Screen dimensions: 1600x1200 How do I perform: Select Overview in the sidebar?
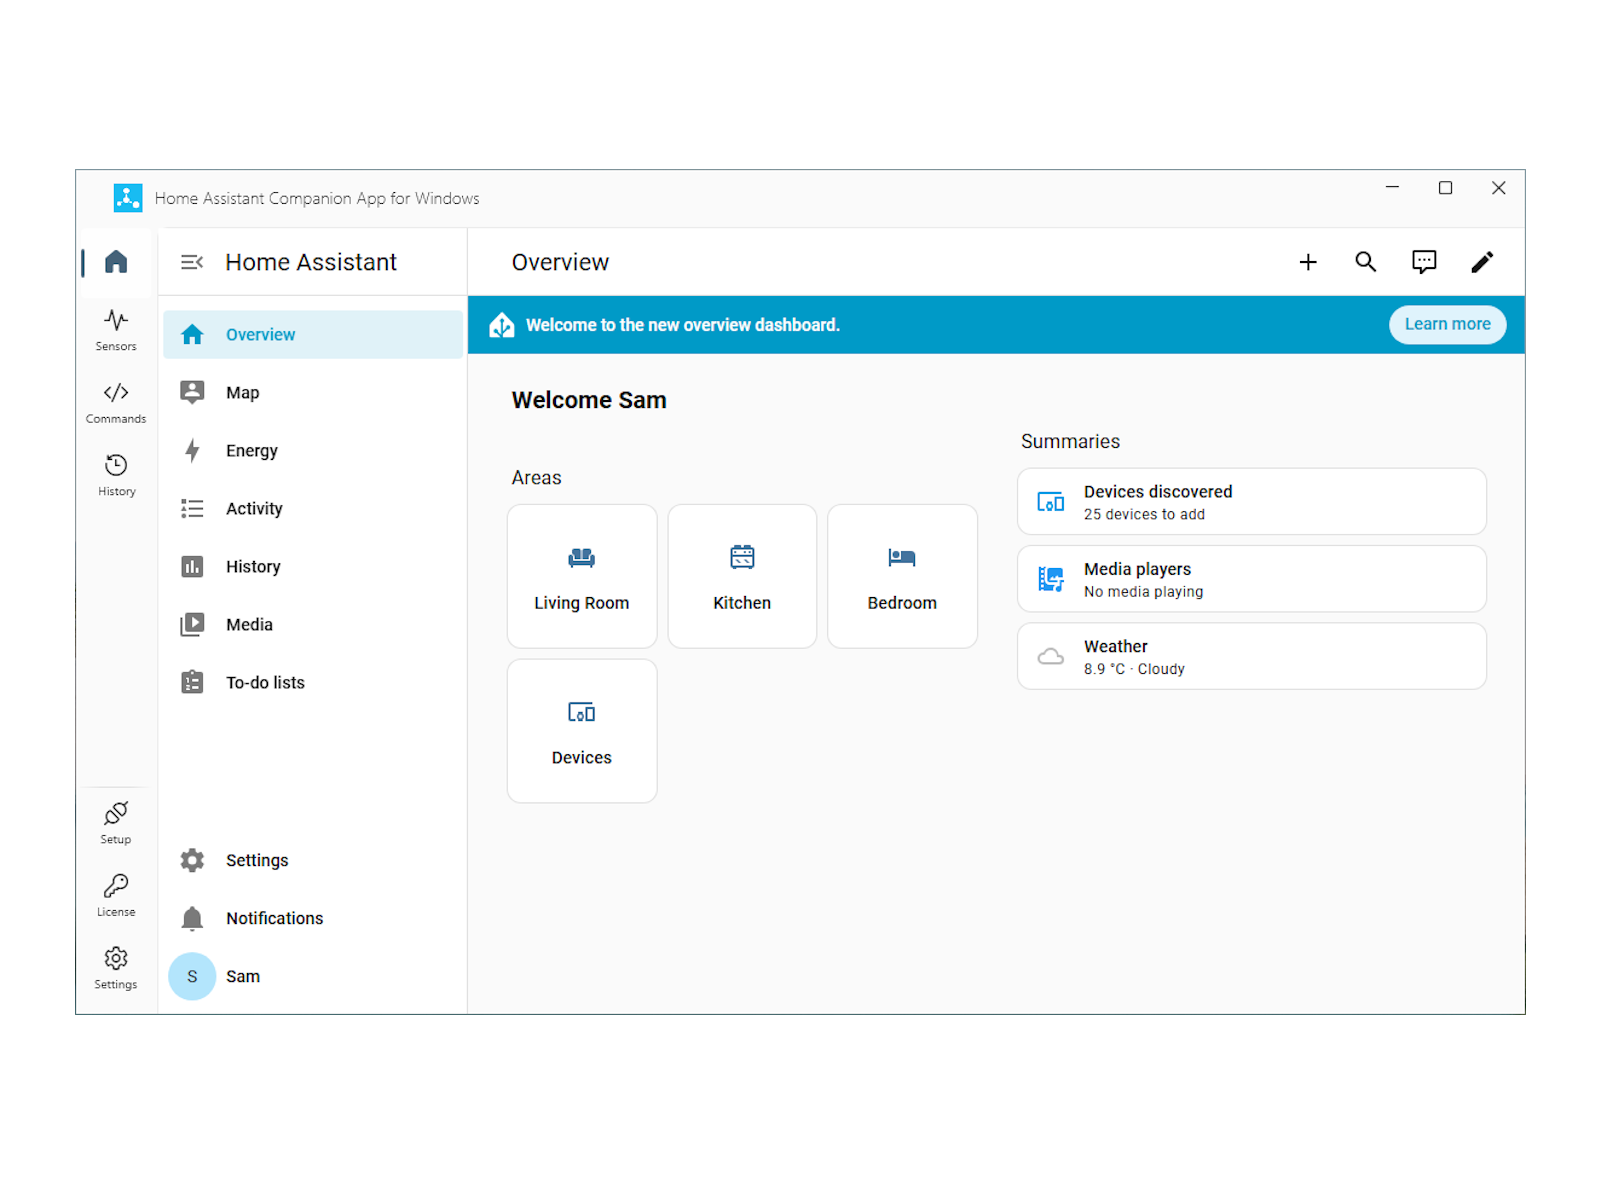[313, 335]
